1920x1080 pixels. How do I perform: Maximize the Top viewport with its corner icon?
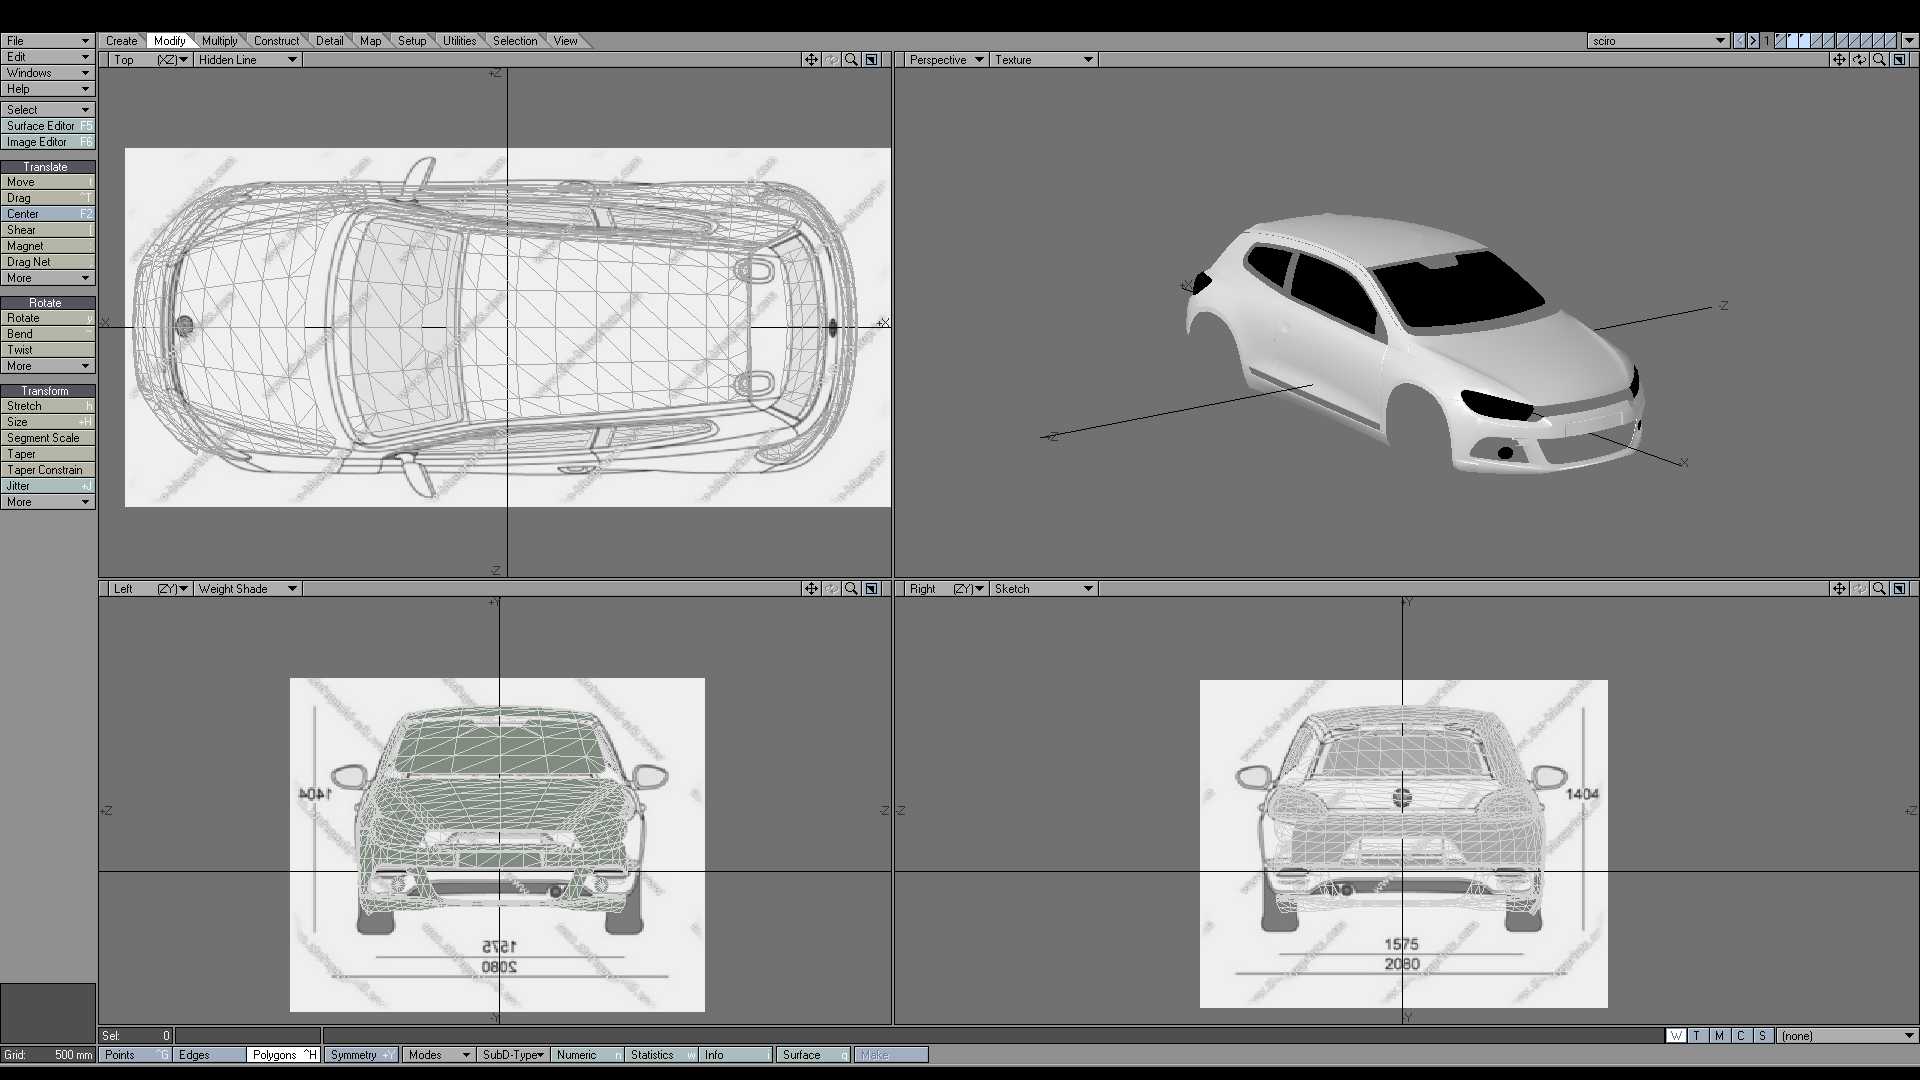pos(871,60)
